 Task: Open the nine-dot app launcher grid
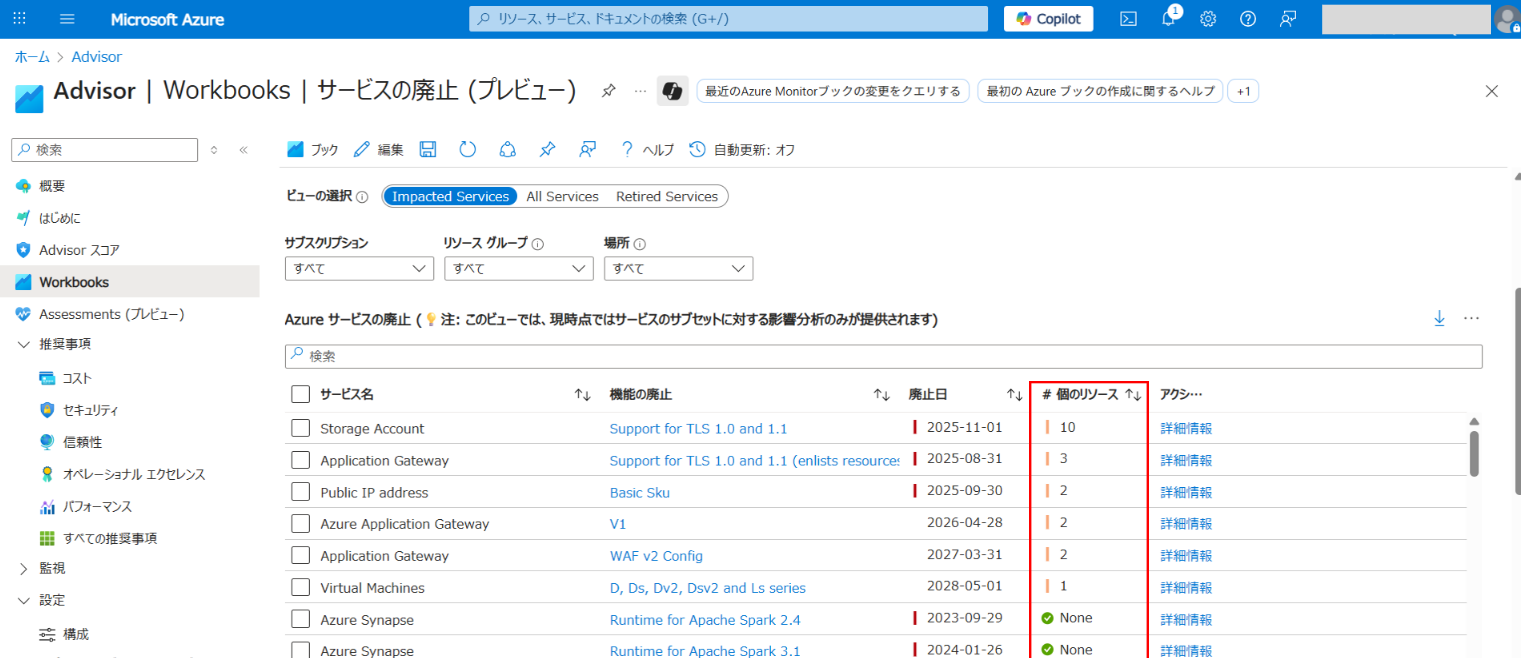click(x=20, y=19)
